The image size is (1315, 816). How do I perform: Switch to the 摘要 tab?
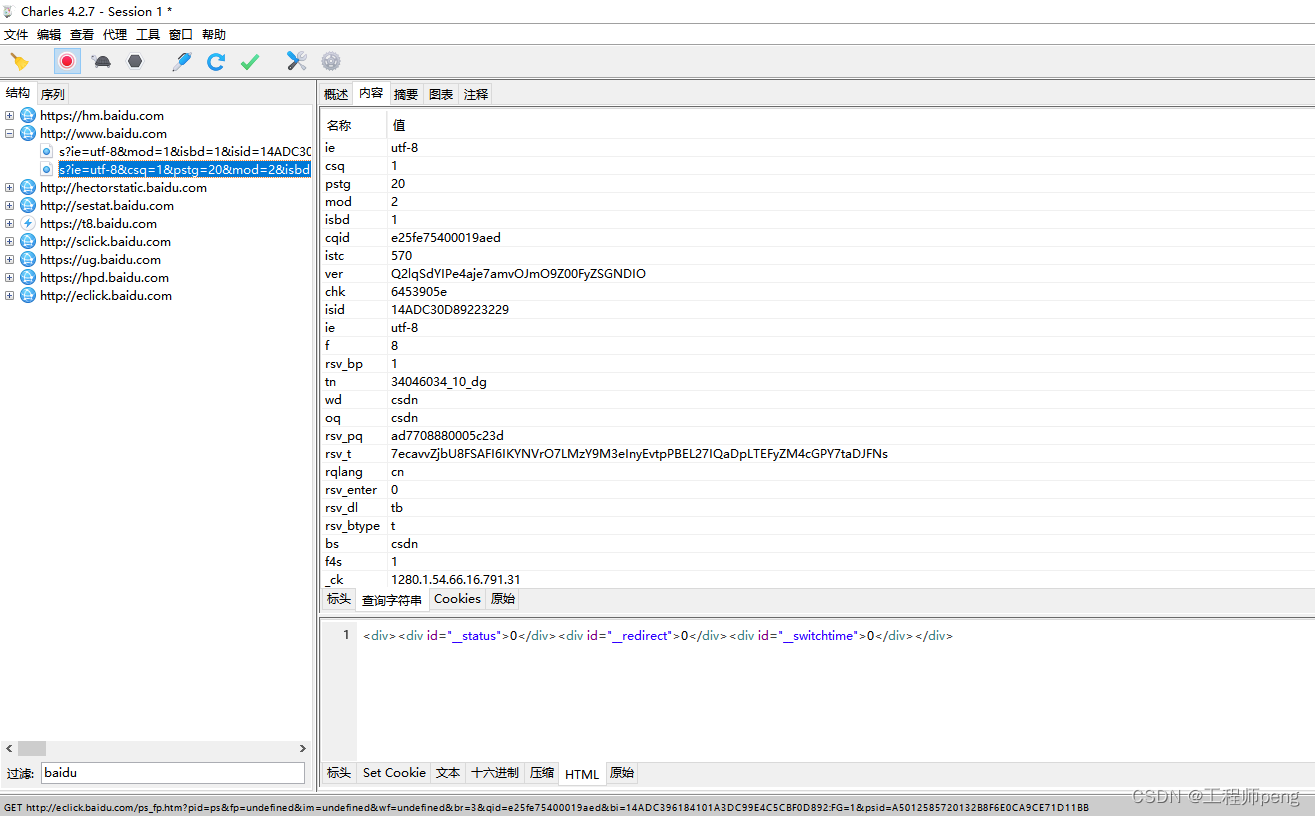tap(406, 94)
